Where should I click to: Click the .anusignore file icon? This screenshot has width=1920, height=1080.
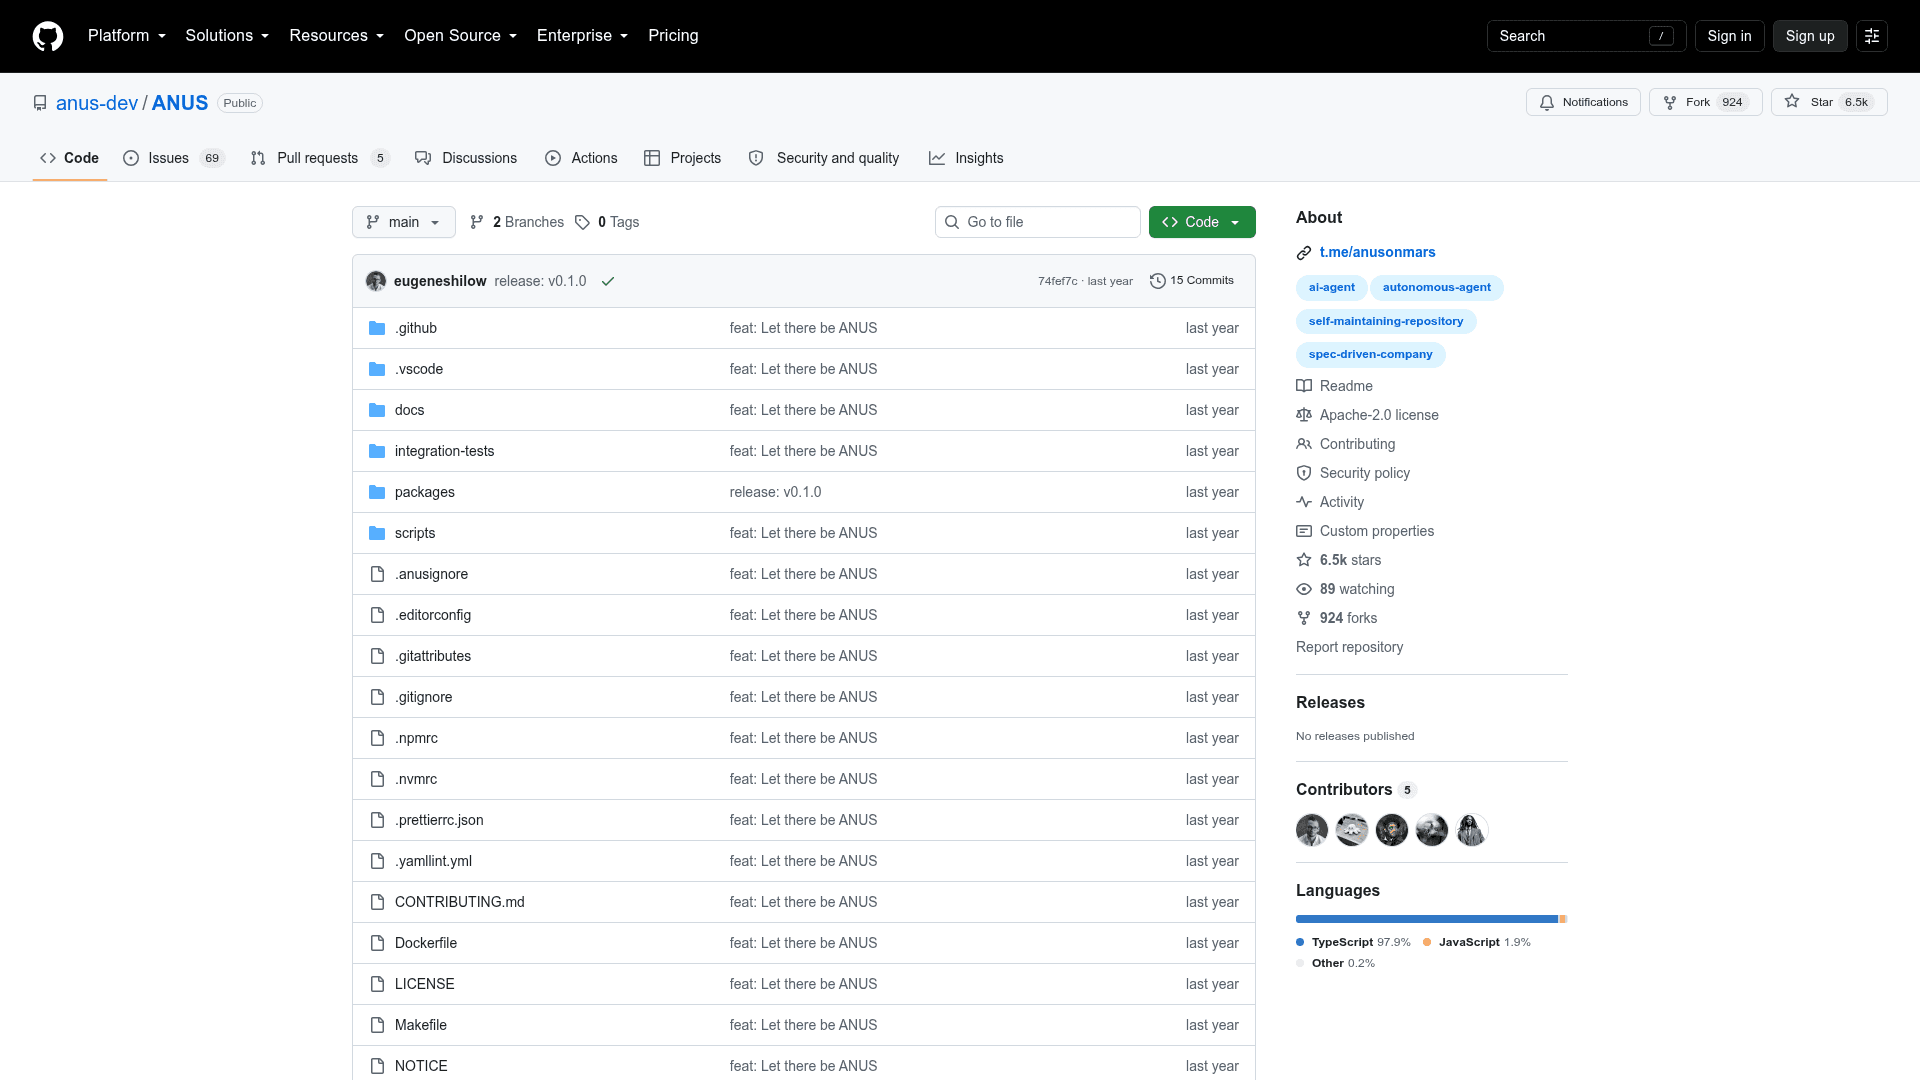(x=377, y=574)
